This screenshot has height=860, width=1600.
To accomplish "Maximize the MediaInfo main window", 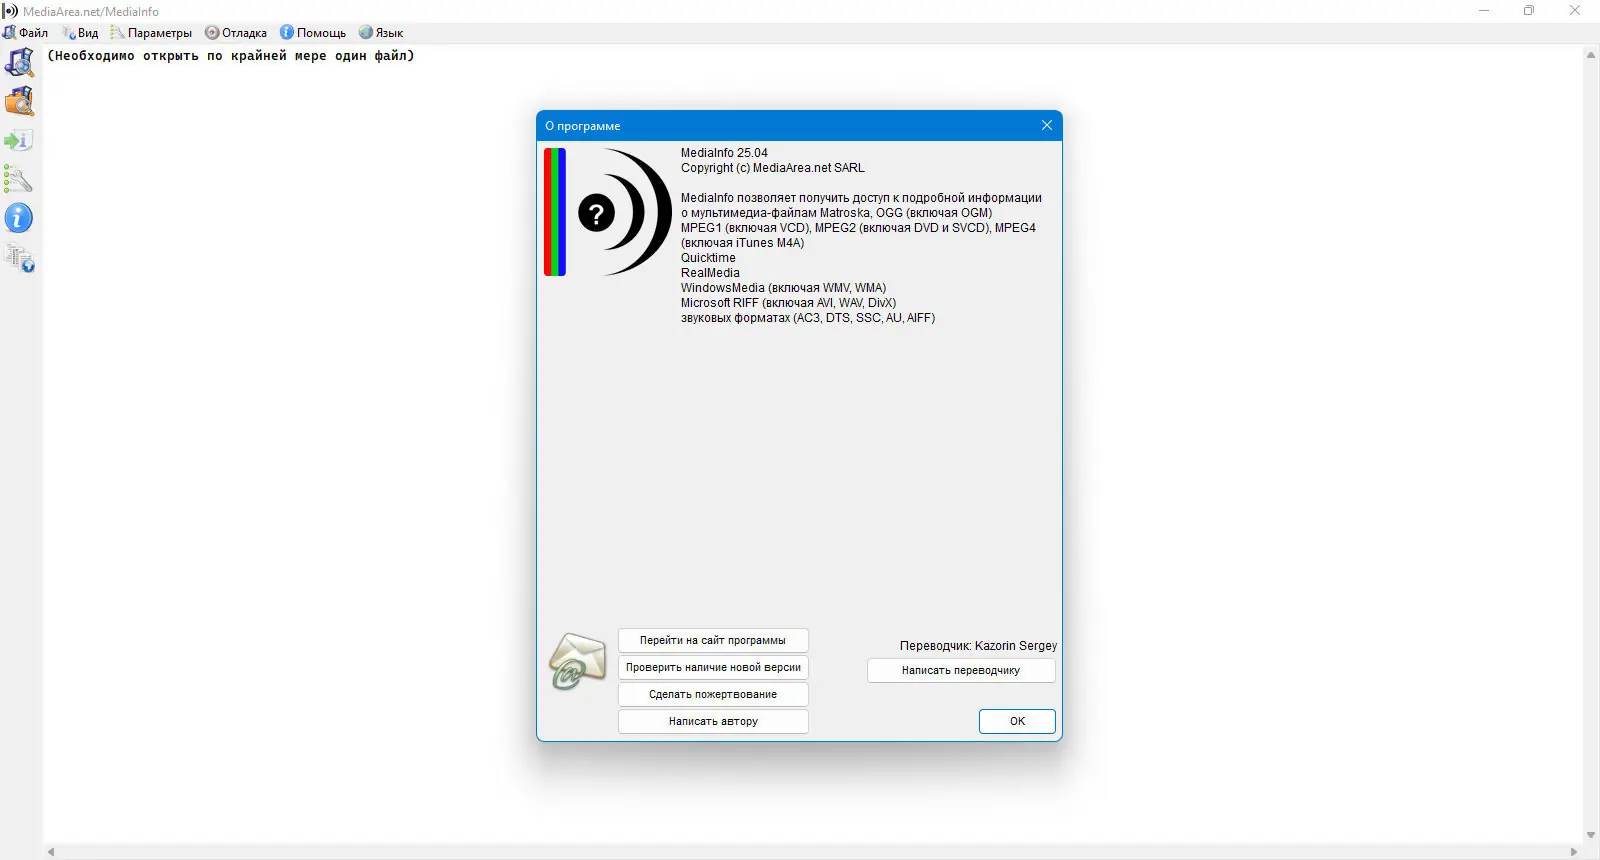I will point(1529,11).
